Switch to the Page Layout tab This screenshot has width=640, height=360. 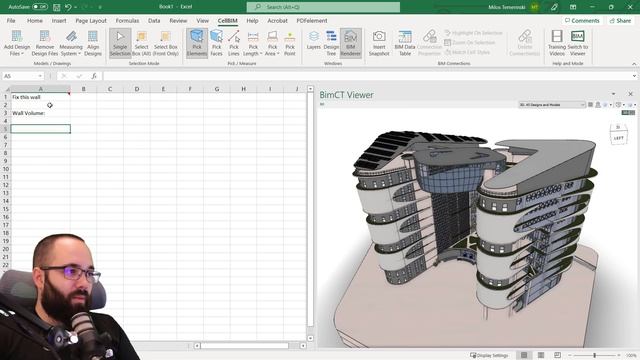coord(91,20)
